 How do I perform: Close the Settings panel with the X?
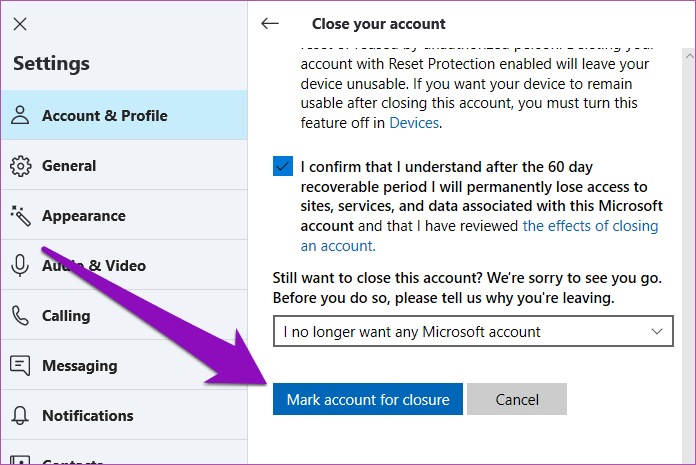pos(20,24)
